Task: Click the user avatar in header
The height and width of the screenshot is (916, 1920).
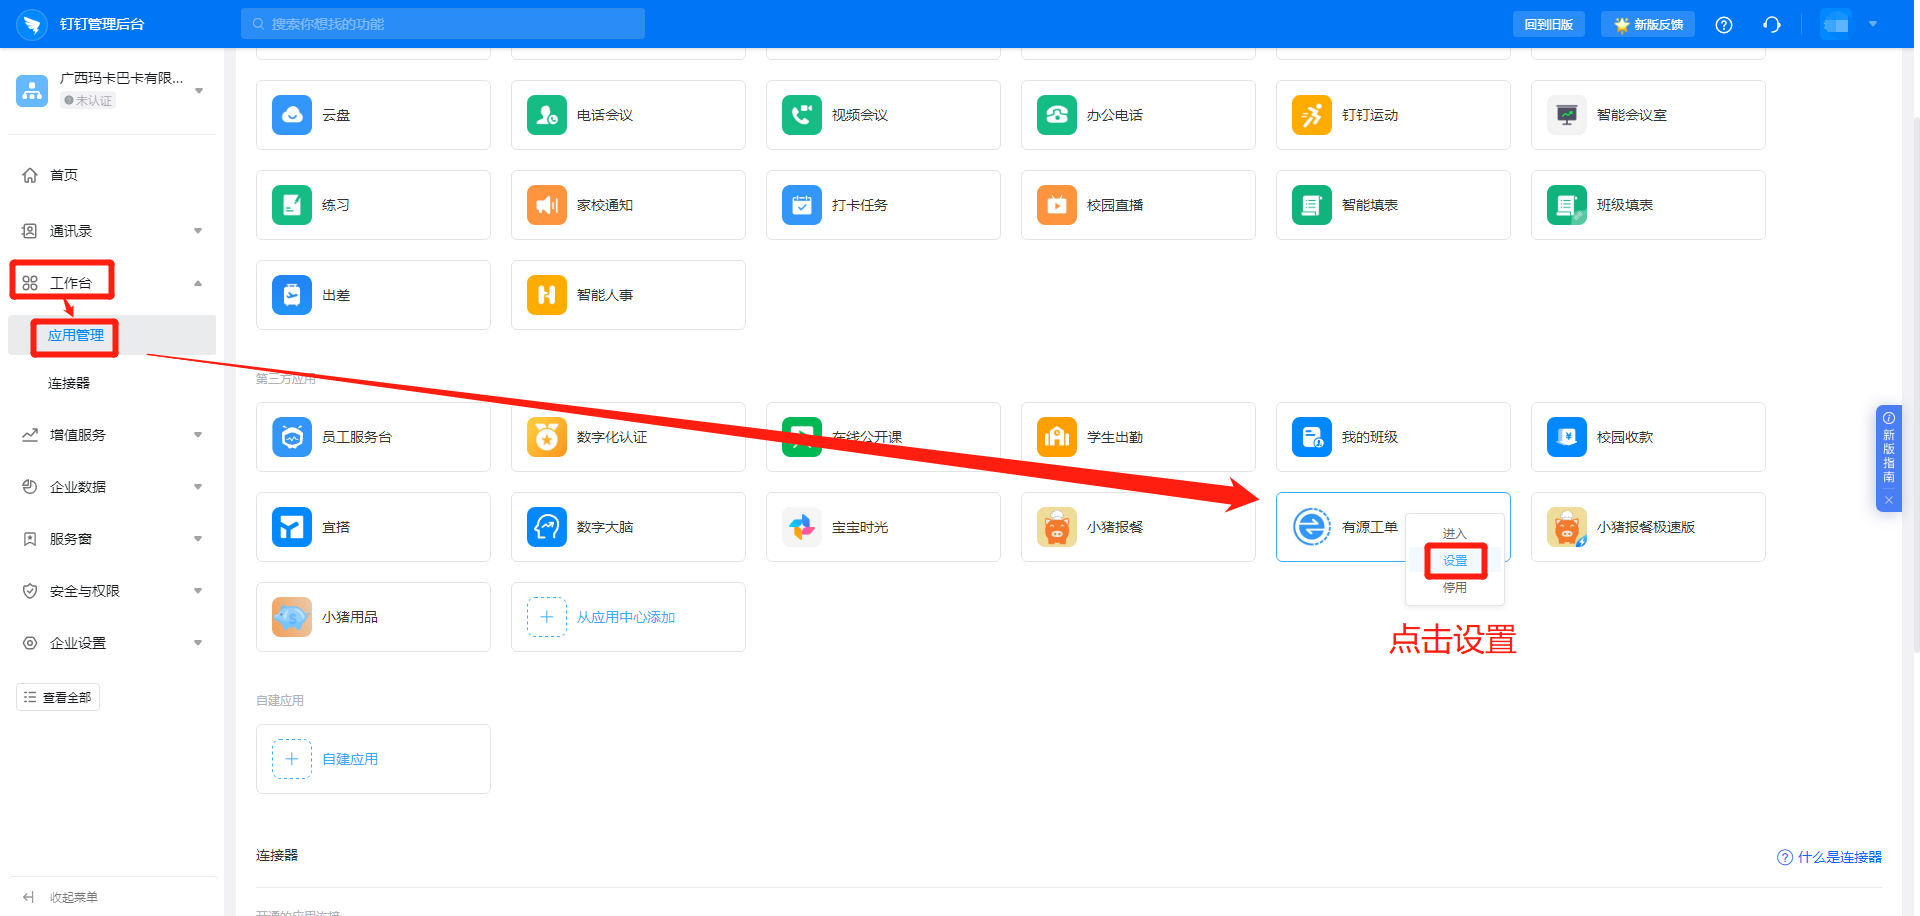Action: [1836, 24]
